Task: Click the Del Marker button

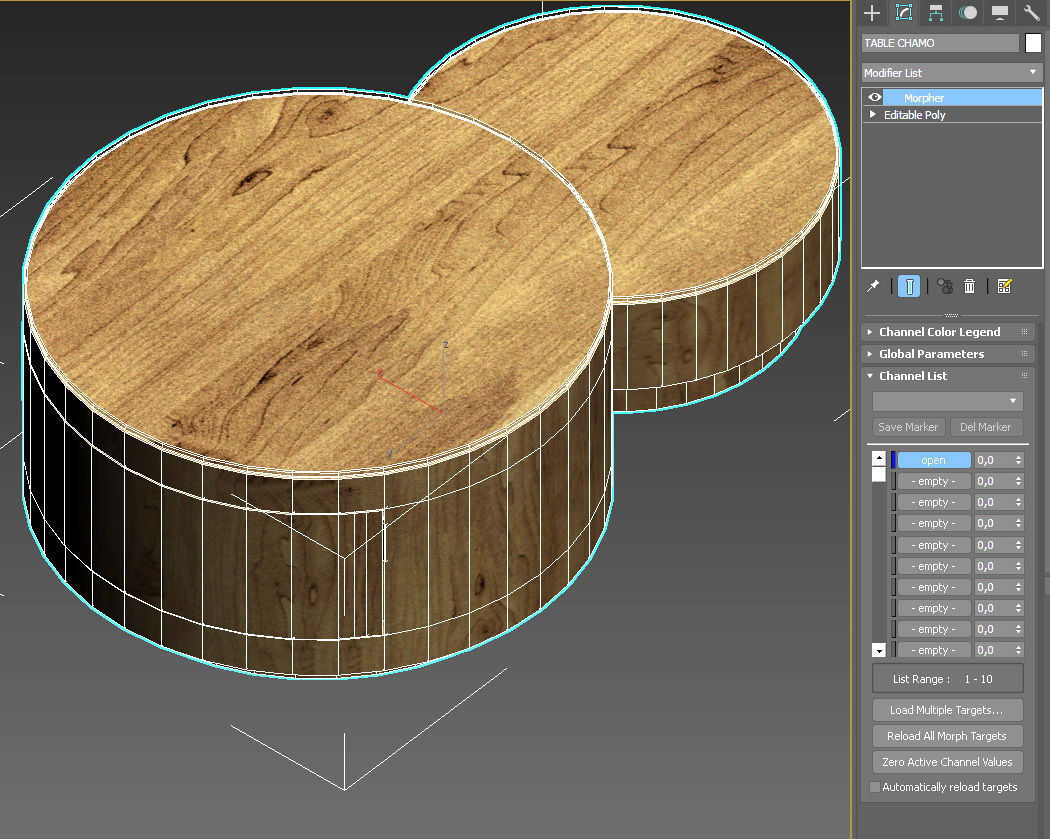Action: pyautogui.click(x=985, y=427)
